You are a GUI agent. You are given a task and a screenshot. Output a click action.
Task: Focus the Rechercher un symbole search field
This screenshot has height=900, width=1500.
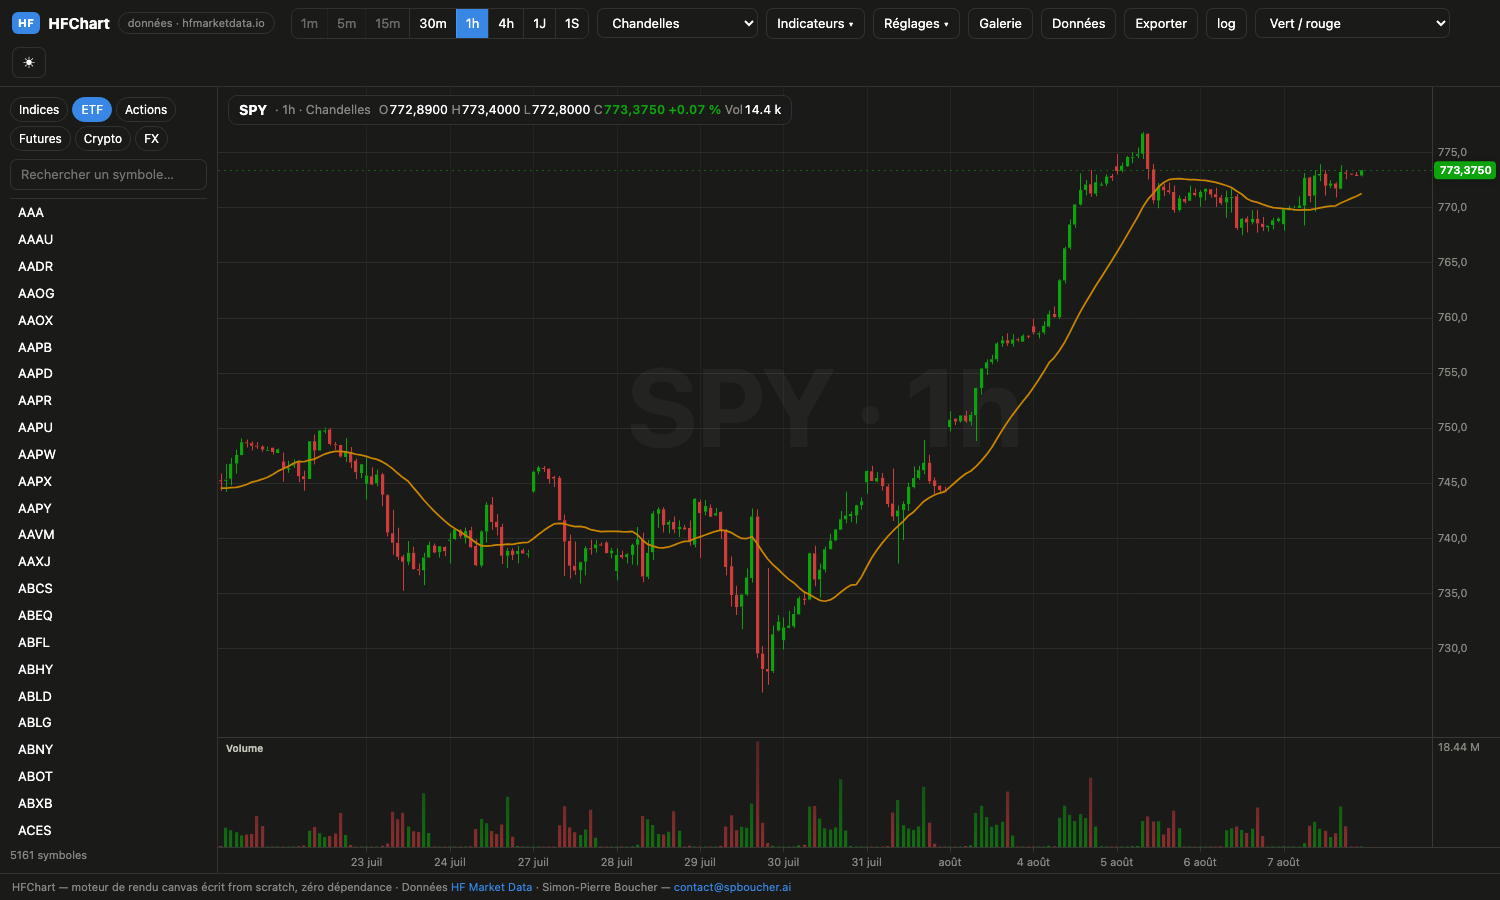click(108, 174)
